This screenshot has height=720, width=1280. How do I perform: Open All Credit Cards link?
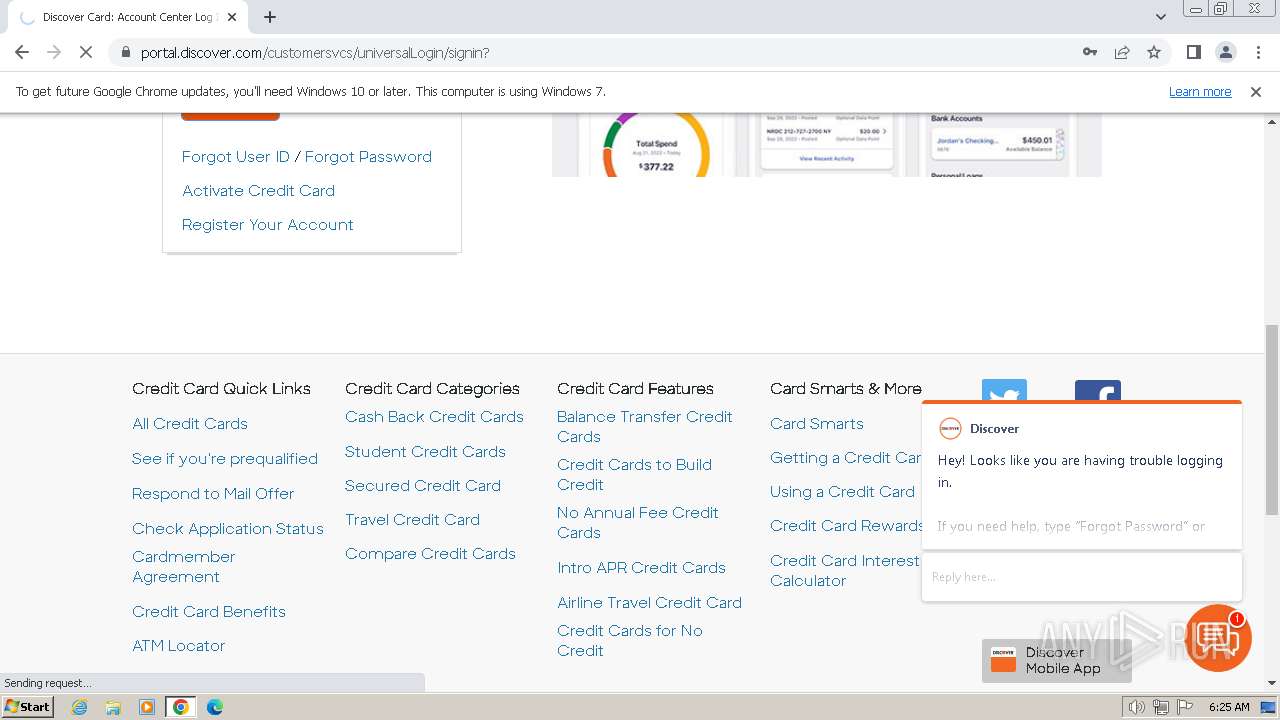(190, 424)
